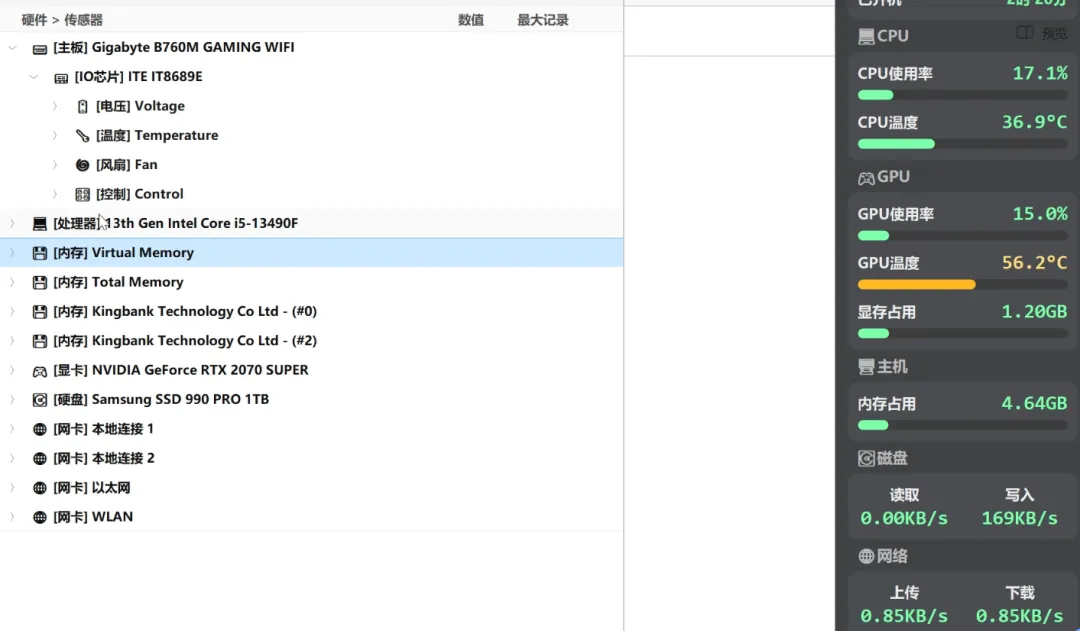Click memory icon for Kingbank (#0)
Image resolution: width=1080 pixels, height=631 pixels.
click(x=40, y=312)
